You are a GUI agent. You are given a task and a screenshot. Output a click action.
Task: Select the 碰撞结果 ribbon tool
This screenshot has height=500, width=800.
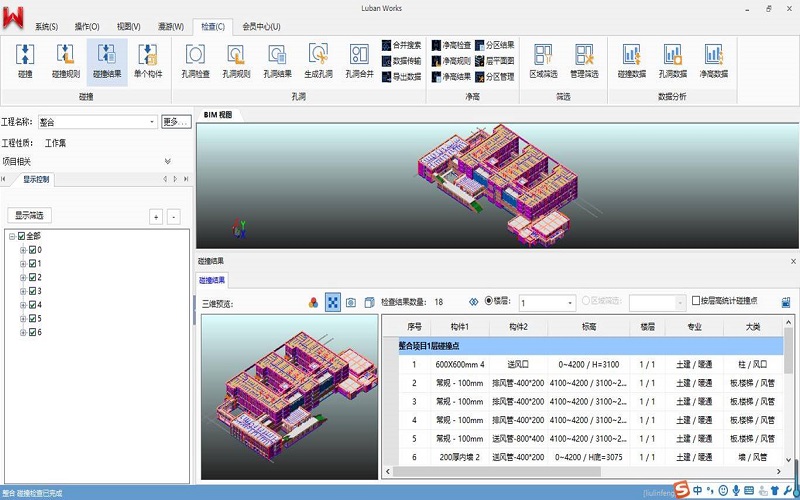(x=107, y=61)
